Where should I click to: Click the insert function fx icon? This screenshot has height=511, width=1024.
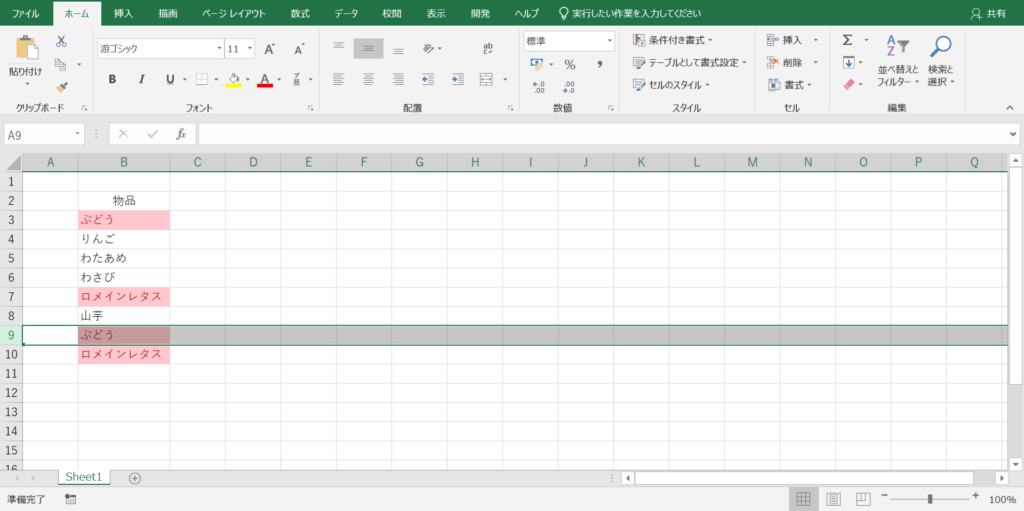181,134
